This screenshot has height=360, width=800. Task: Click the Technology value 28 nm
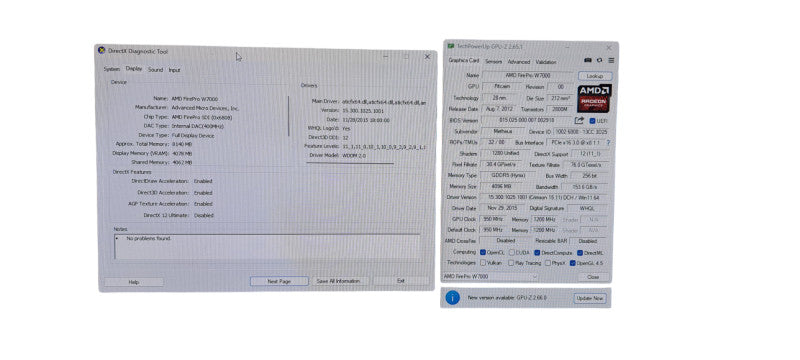[500, 97]
